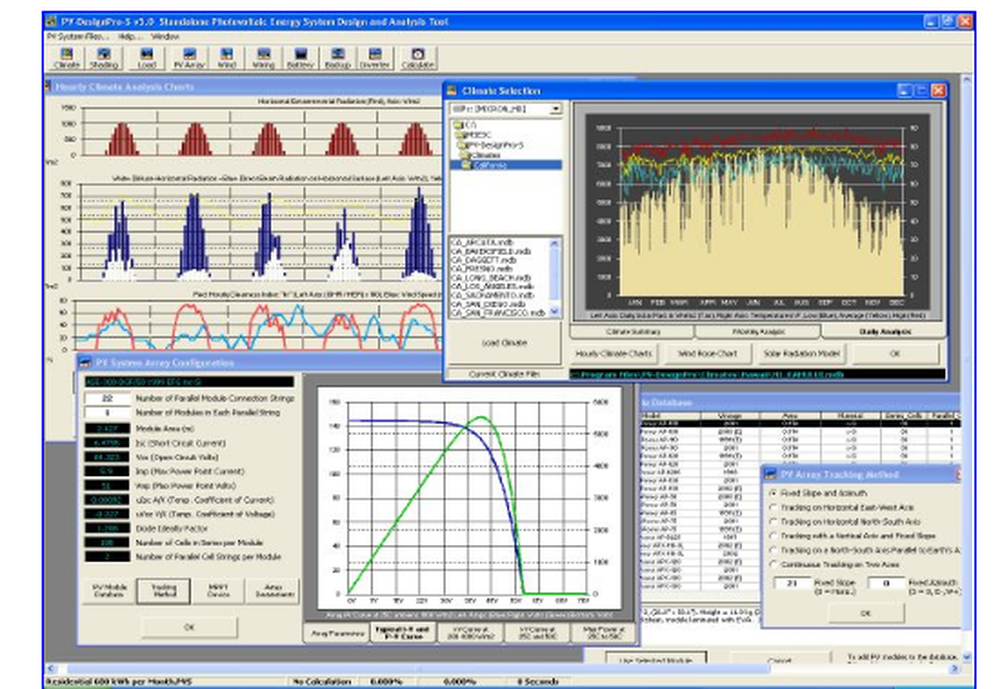Edit the Fixed Slope value field
Viewport: 1000px width, 689px height.
tap(791, 583)
